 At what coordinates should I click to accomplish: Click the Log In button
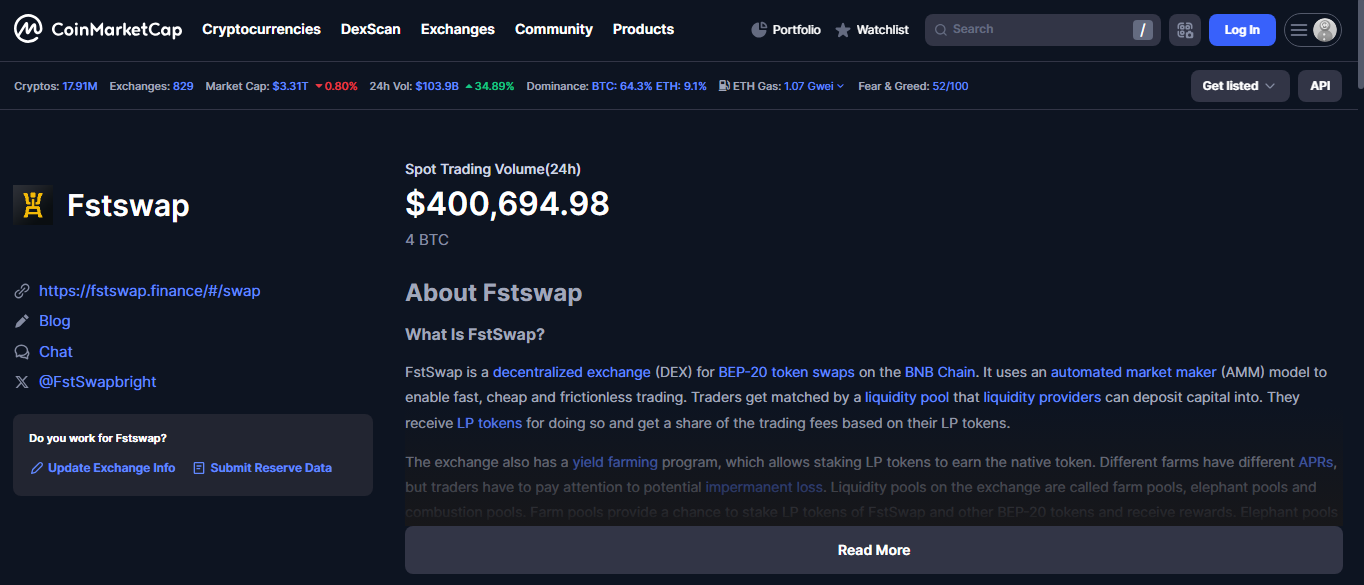coord(1242,30)
